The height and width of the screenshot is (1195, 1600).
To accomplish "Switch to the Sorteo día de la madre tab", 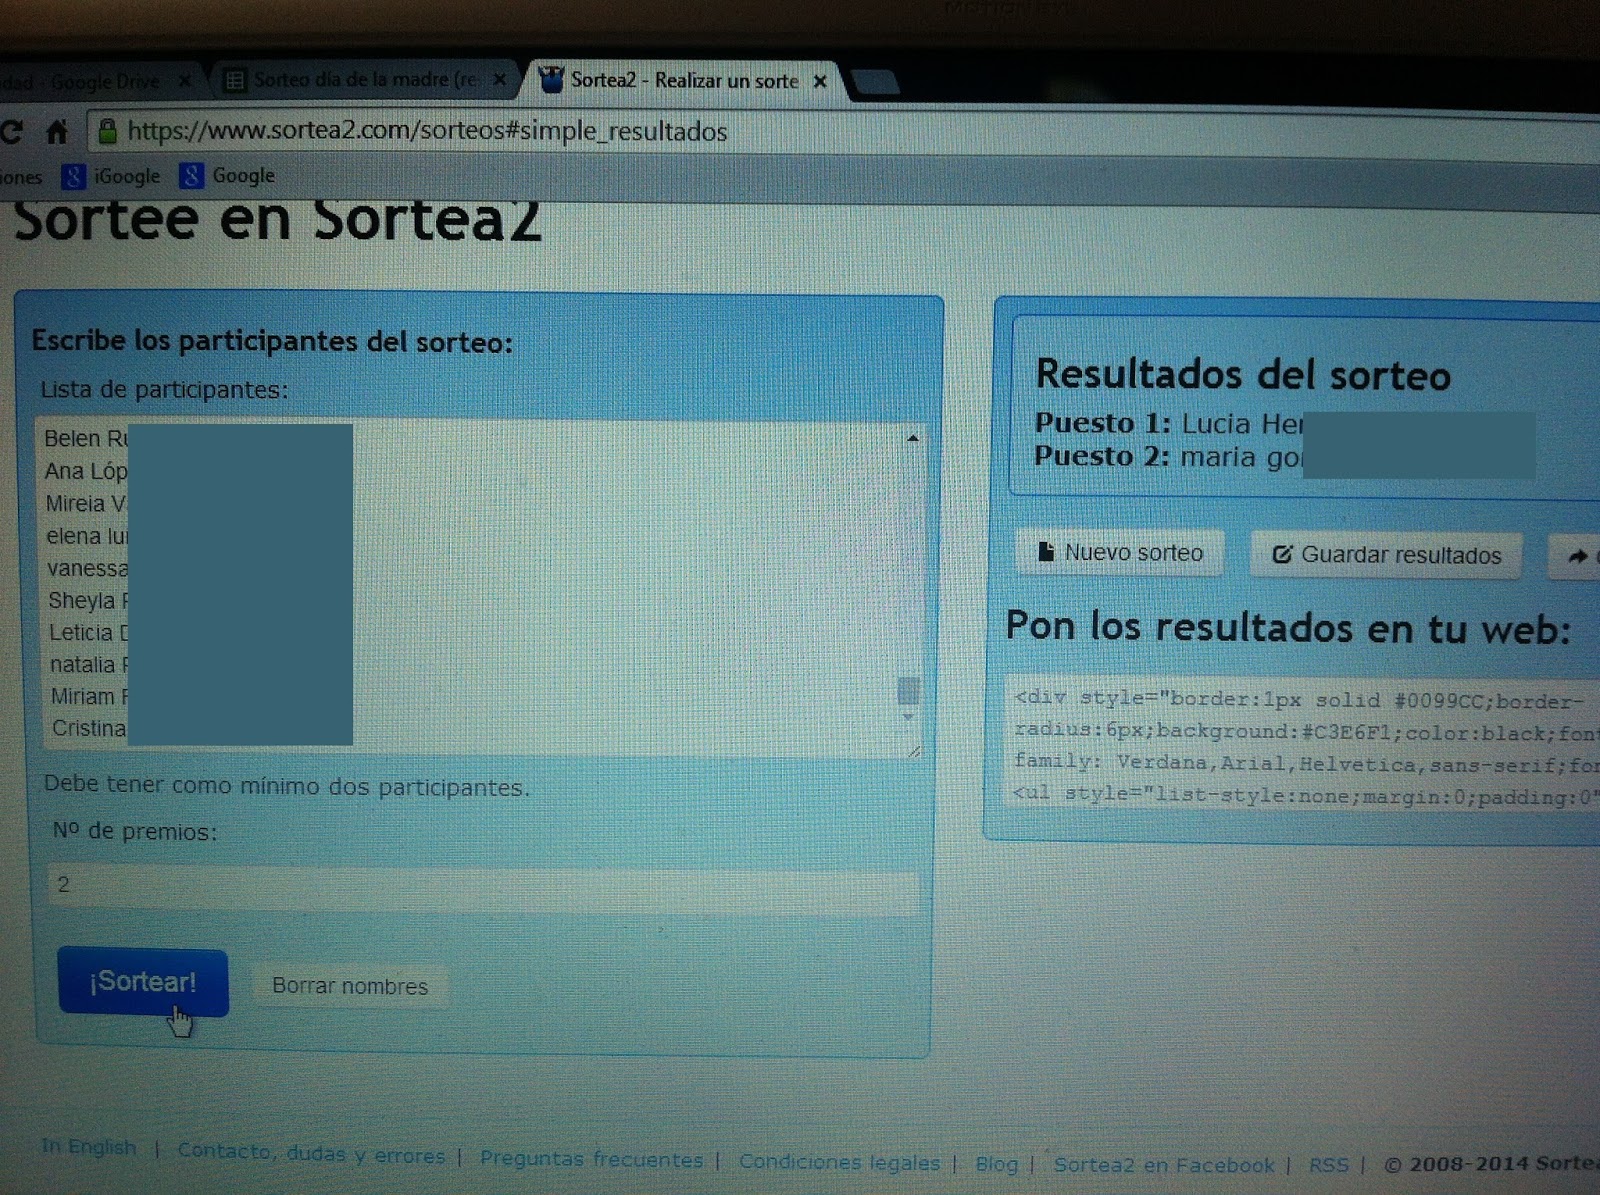I will (x=364, y=80).
